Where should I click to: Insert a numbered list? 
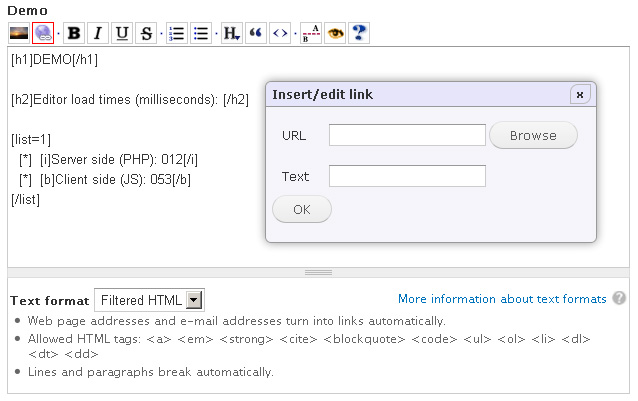pyautogui.click(x=177, y=33)
